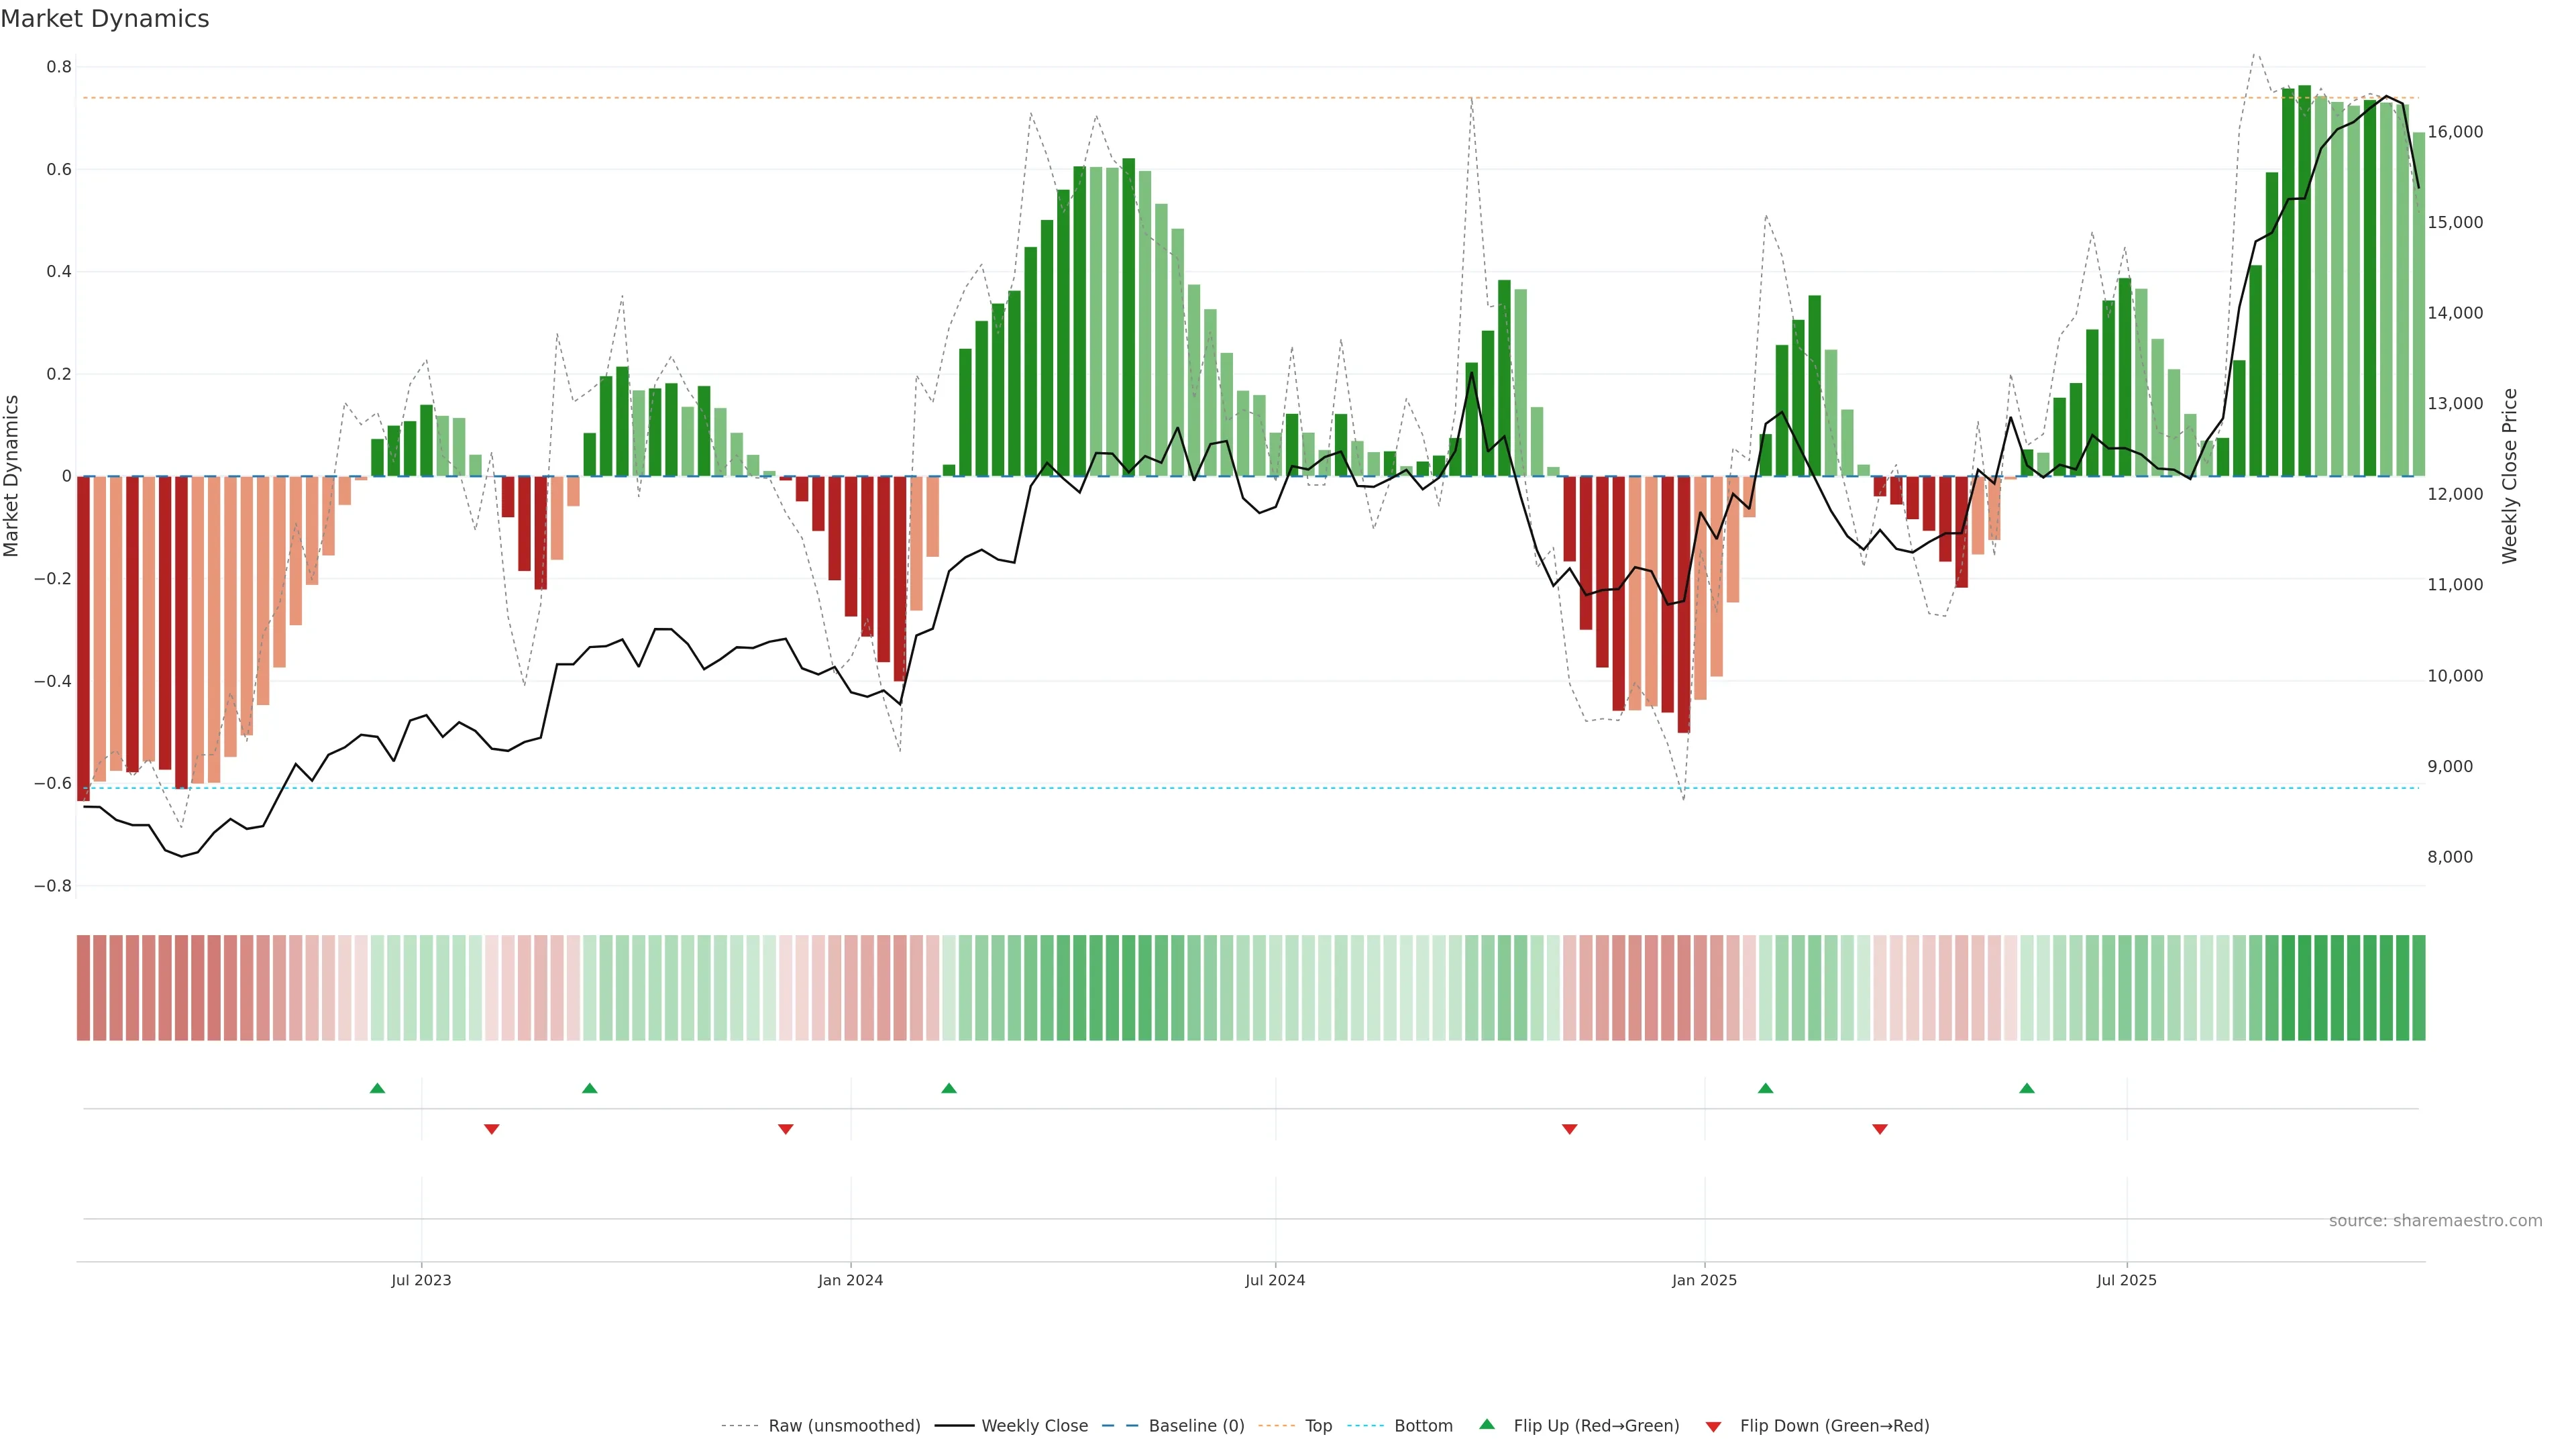Click the green flip-up marker just after Jan 2025
The image size is (2576, 1449).
(1765, 1088)
